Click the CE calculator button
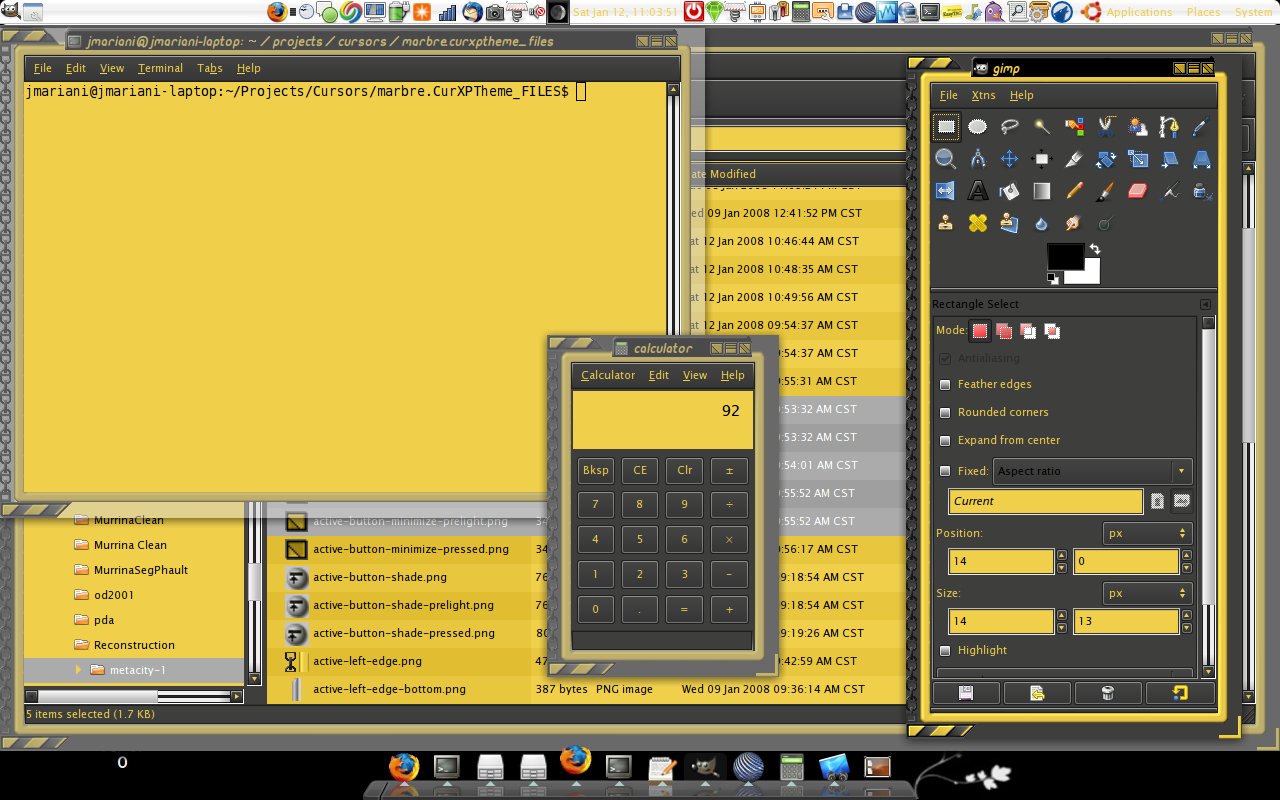 (640, 470)
